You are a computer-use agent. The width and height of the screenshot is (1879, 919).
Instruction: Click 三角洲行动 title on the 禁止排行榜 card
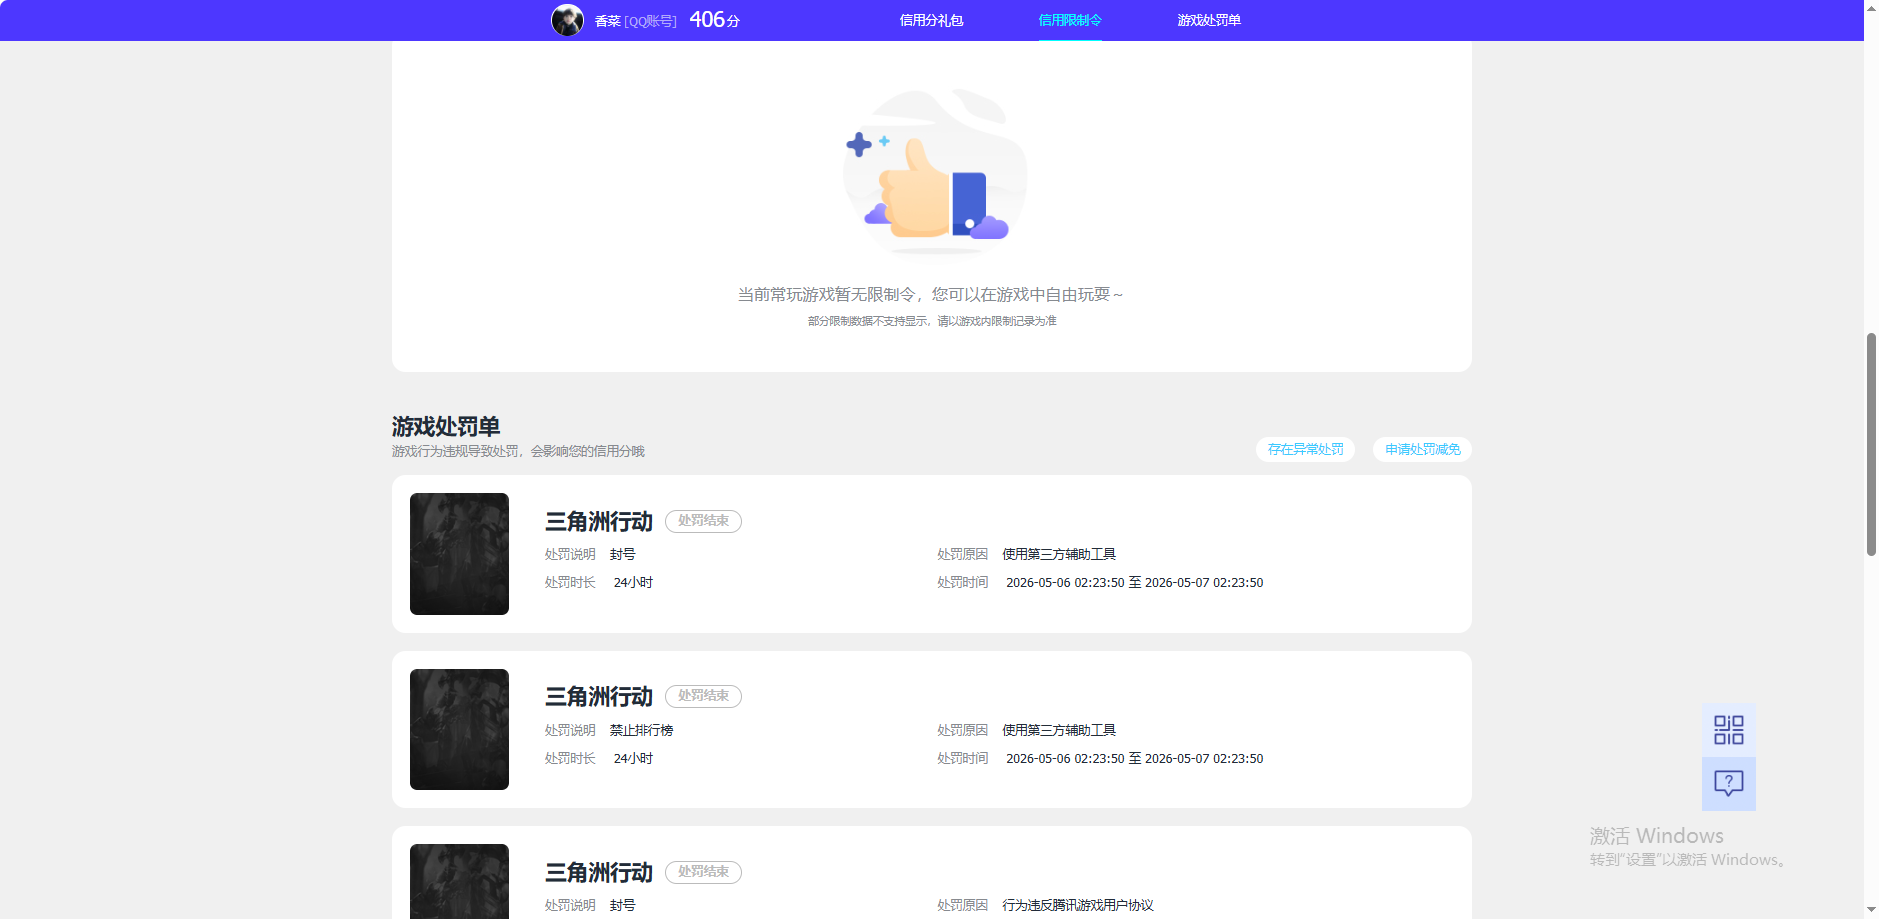coord(598,697)
